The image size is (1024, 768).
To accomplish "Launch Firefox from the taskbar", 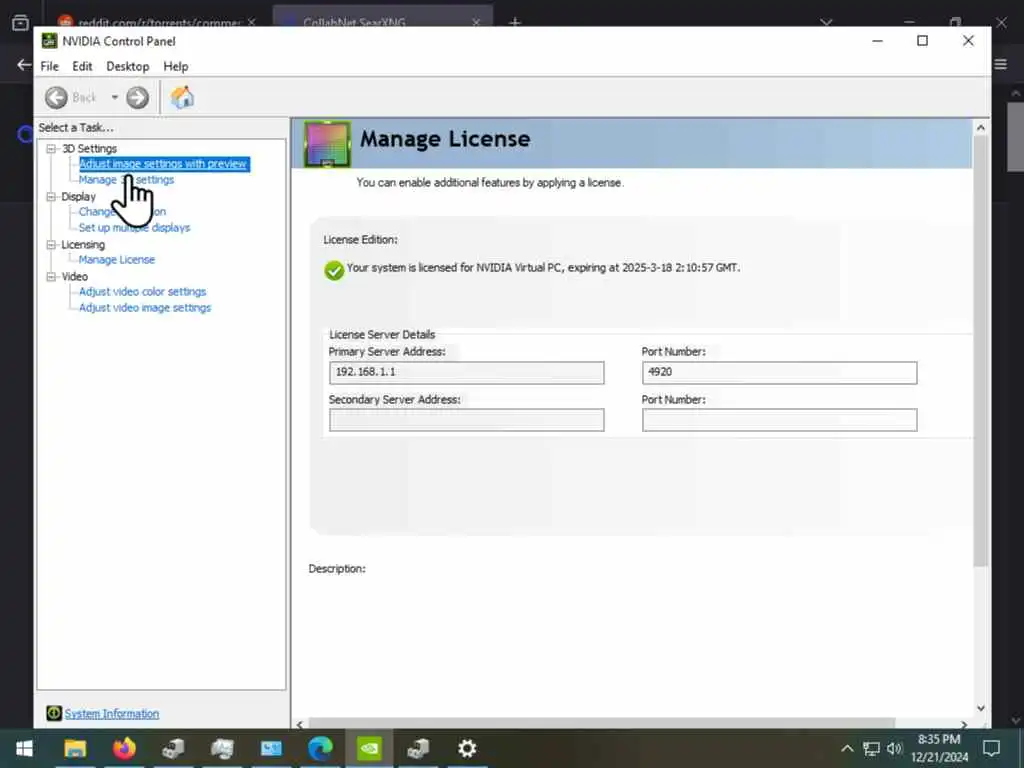I will [124, 748].
